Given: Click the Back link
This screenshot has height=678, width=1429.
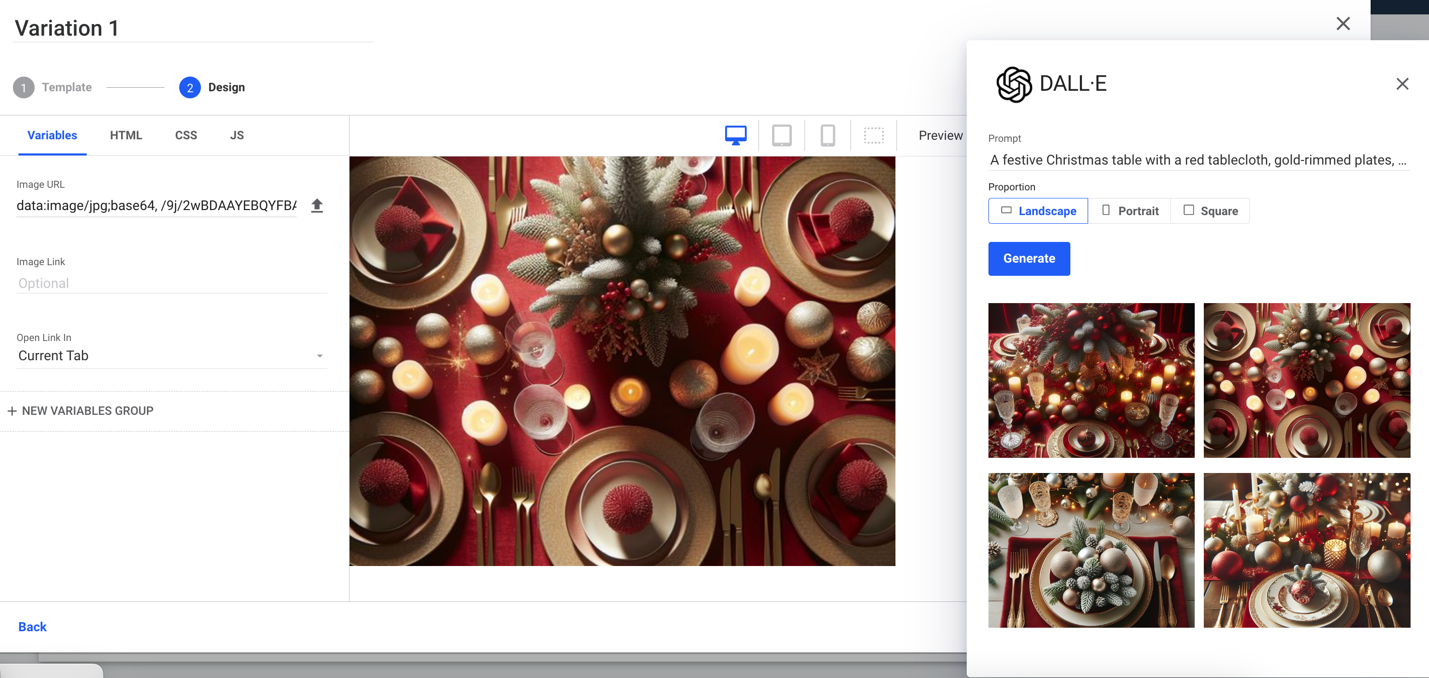Looking at the screenshot, I should [x=32, y=627].
